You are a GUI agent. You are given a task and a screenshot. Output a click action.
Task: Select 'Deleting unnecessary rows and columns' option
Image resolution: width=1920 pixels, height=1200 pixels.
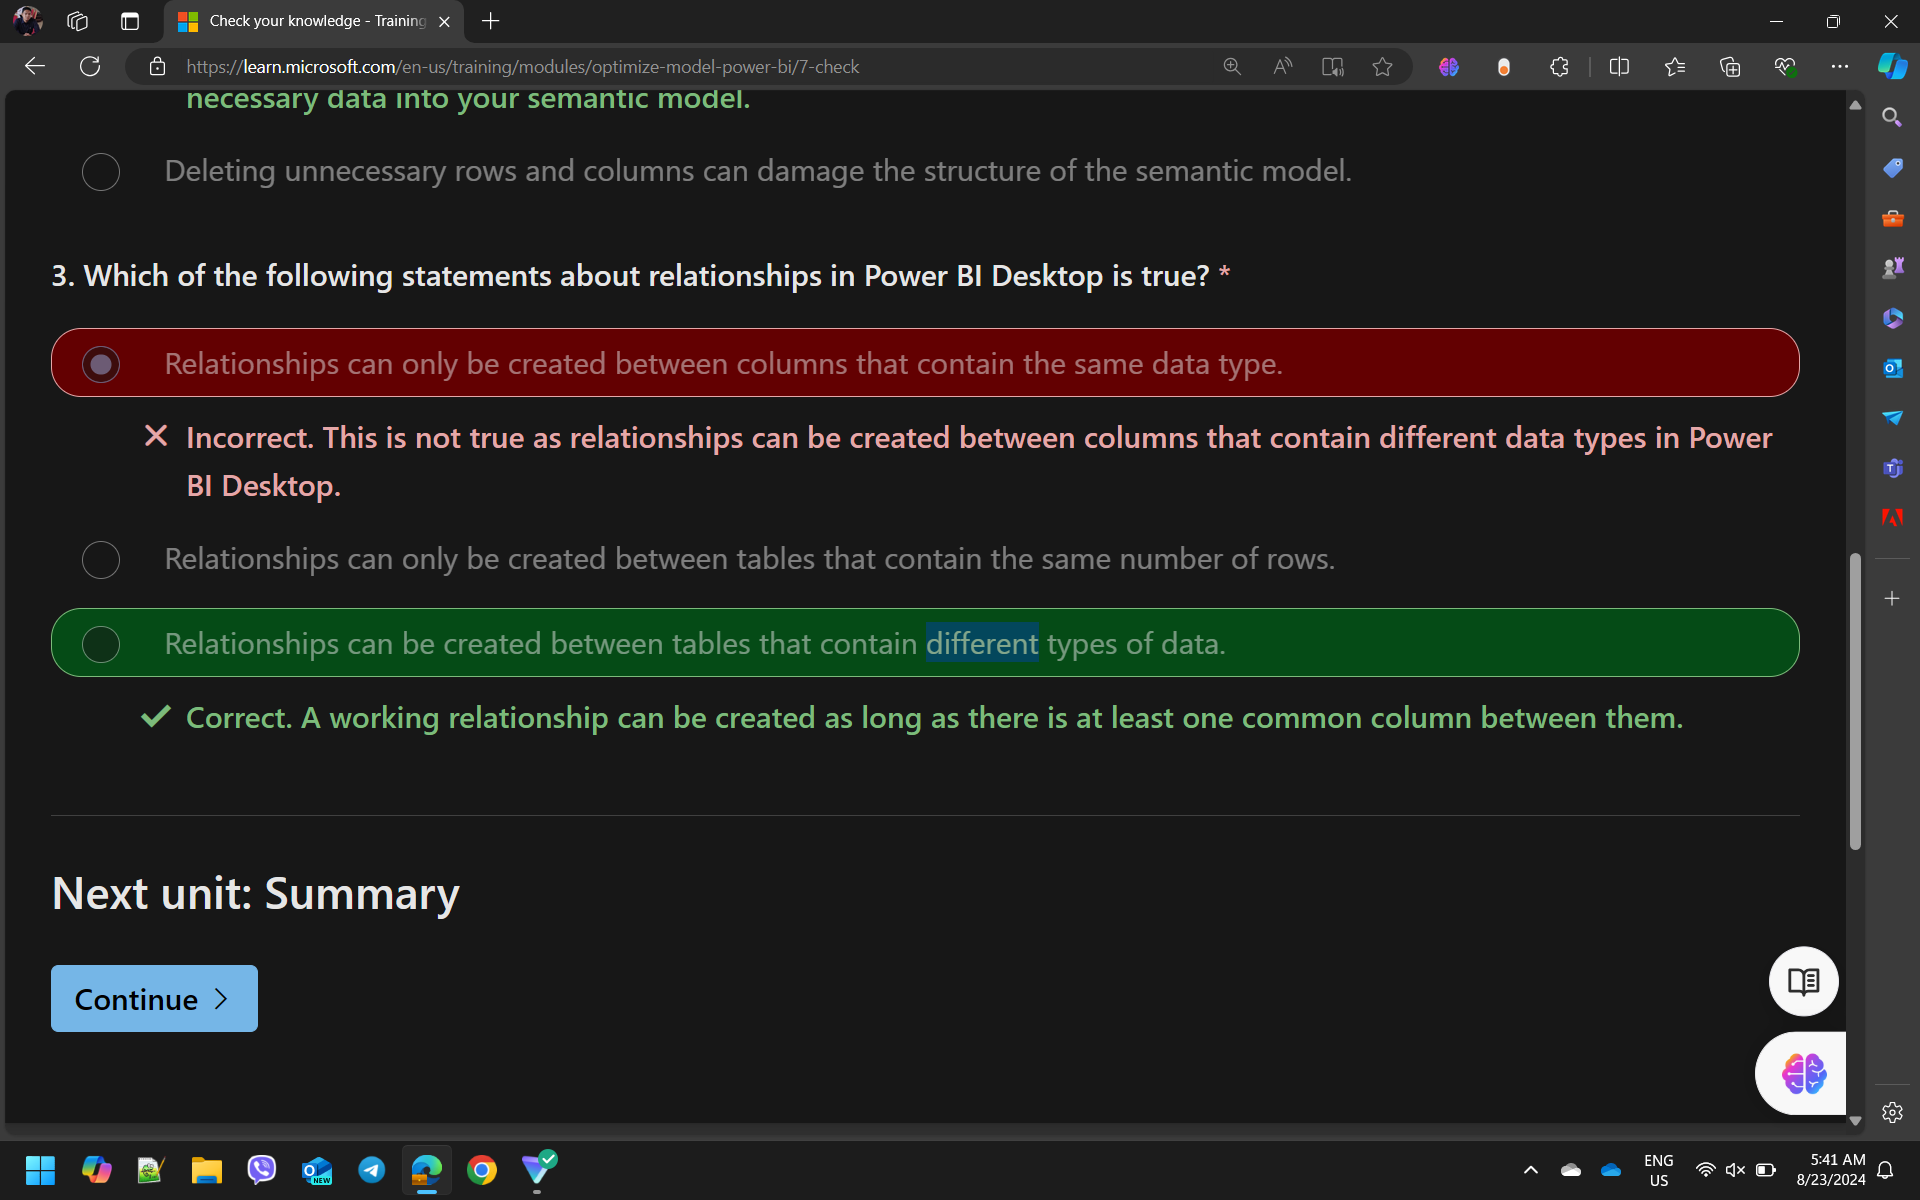pyautogui.click(x=101, y=172)
